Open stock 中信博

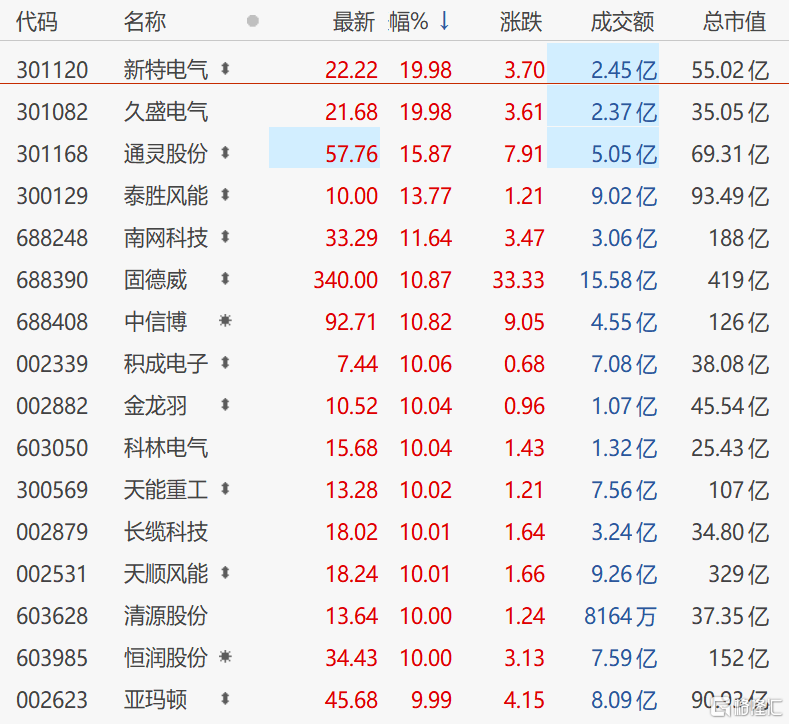[x=155, y=321]
